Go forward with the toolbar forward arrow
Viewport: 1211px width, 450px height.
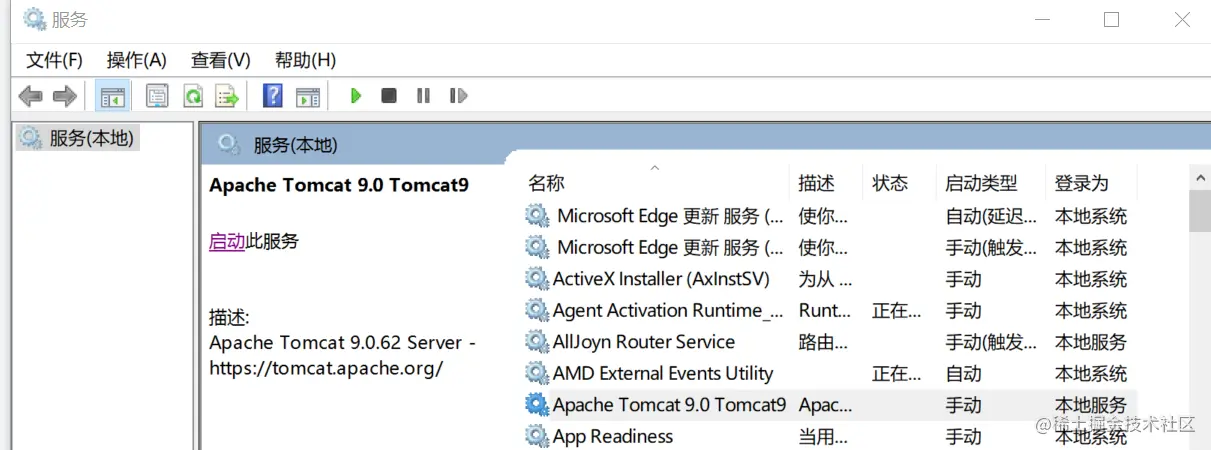(65, 96)
